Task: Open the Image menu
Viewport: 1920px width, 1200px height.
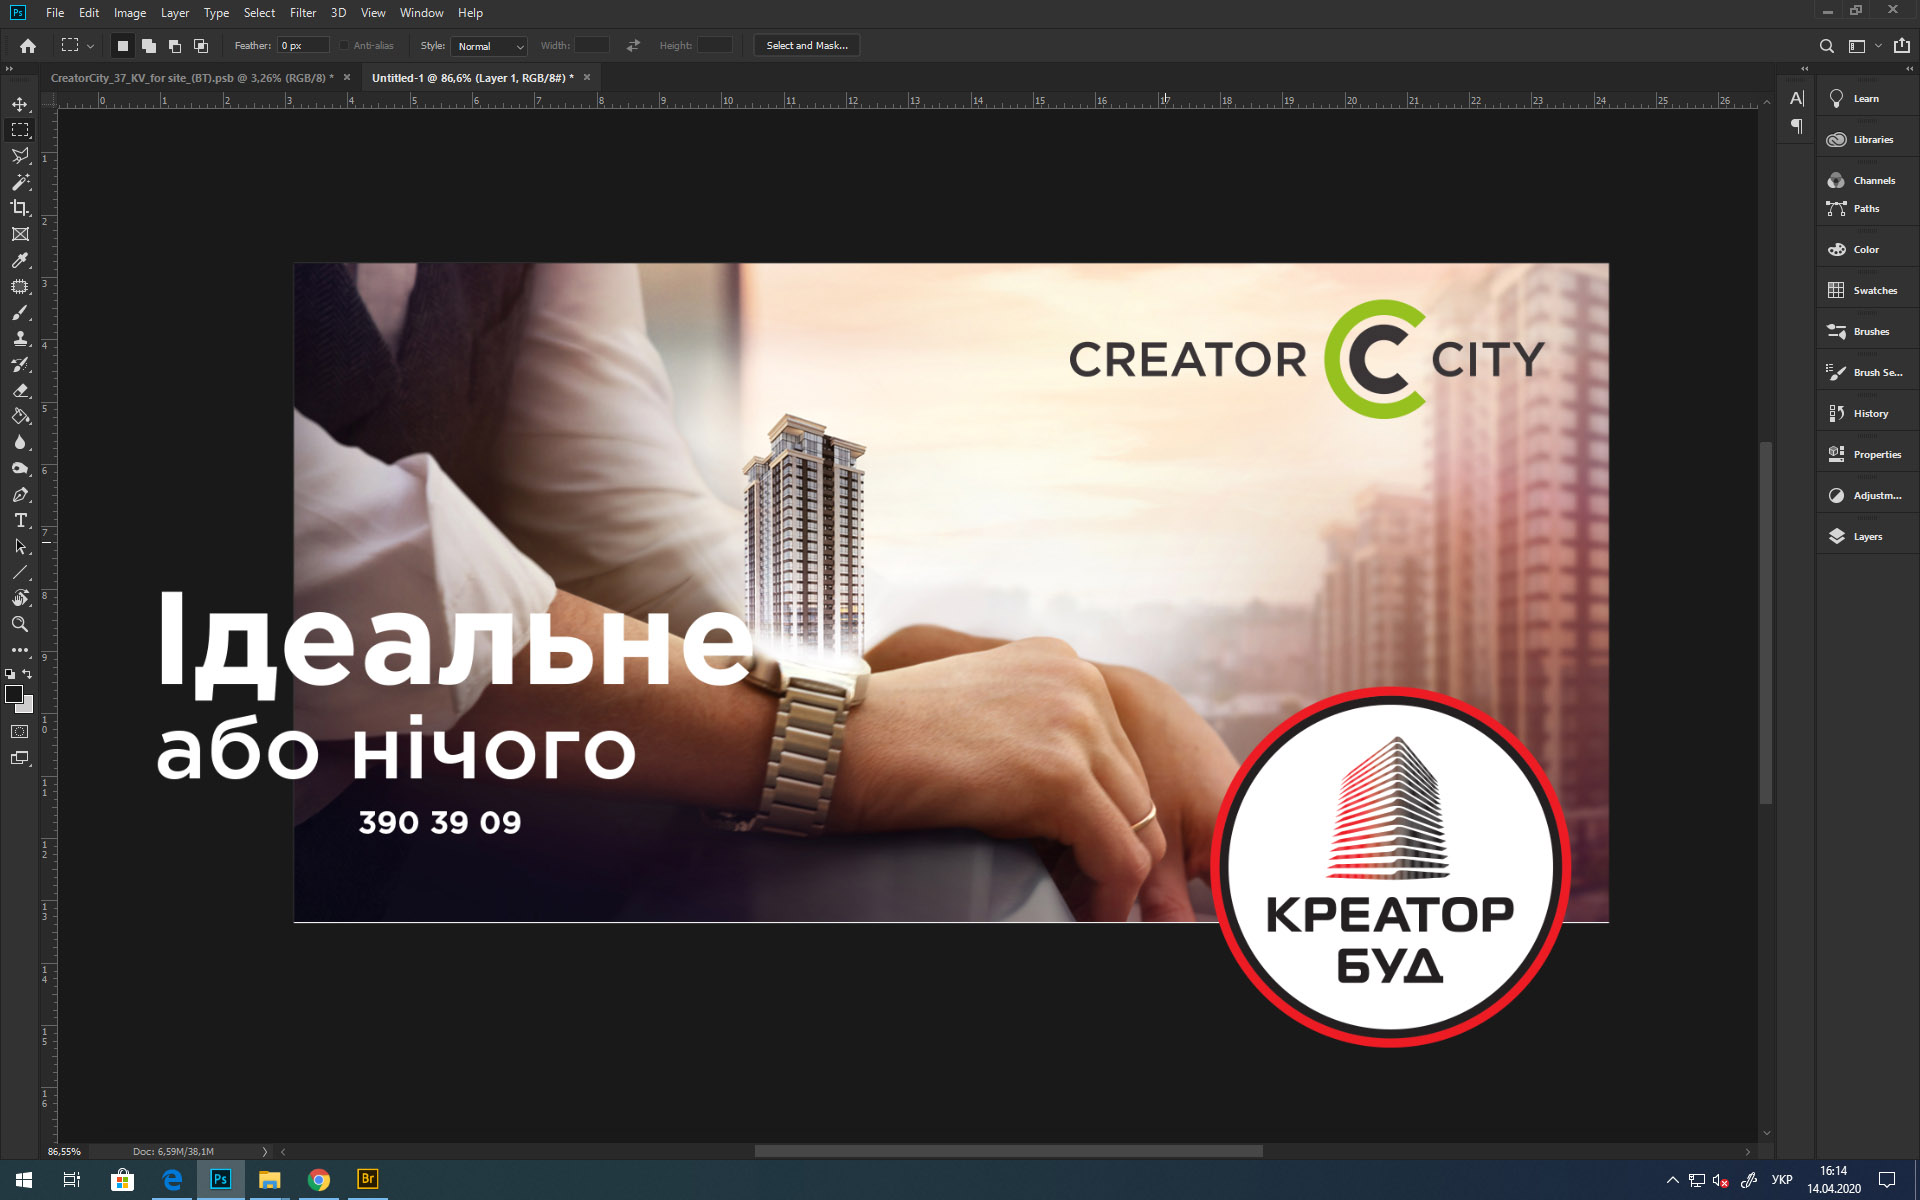Action: [130, 13]
